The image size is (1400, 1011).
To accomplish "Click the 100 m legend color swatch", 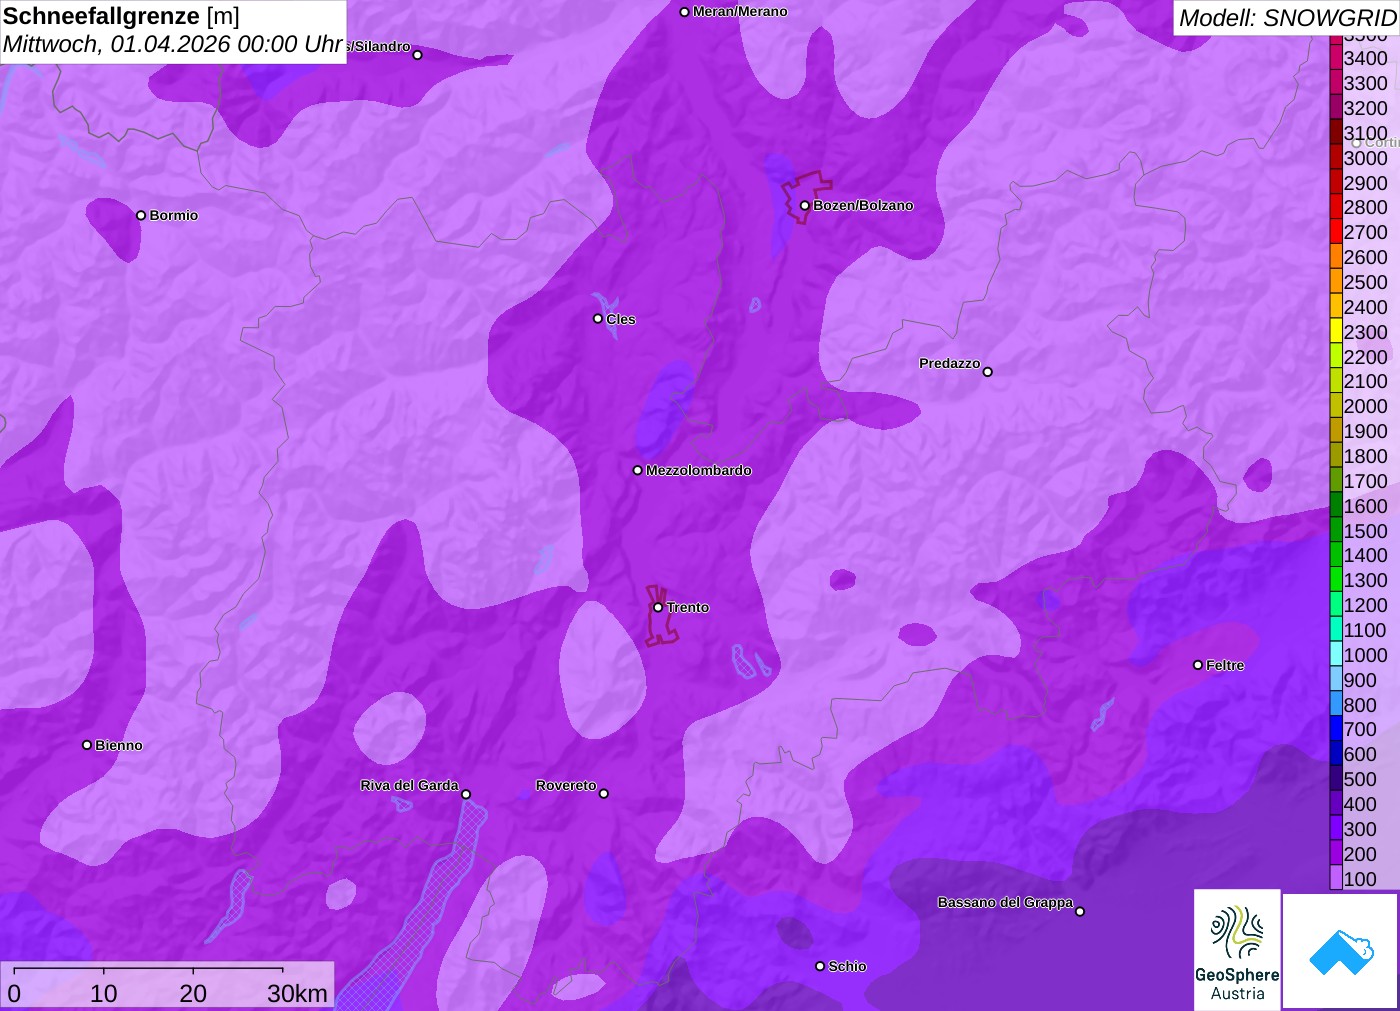I will [x=1336, y=879].
